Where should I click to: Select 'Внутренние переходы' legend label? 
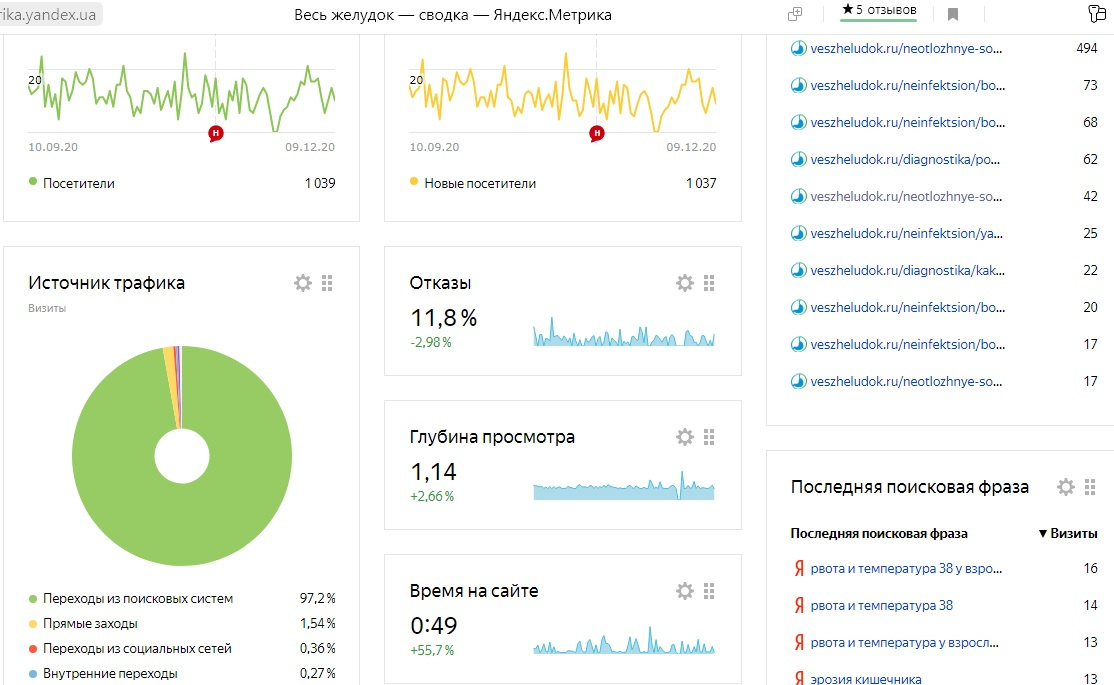click(110, 673)
